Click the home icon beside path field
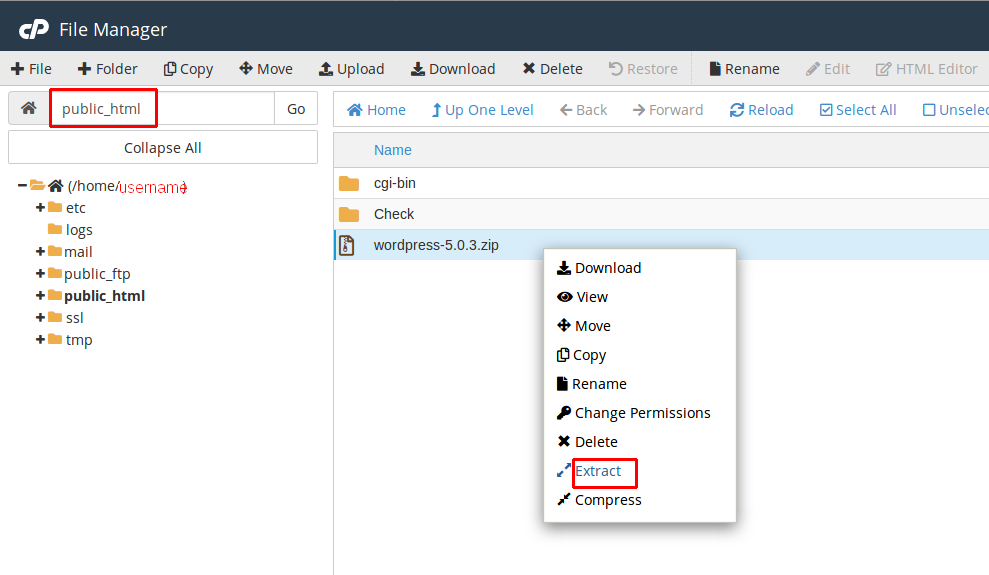 click(28, 108)
